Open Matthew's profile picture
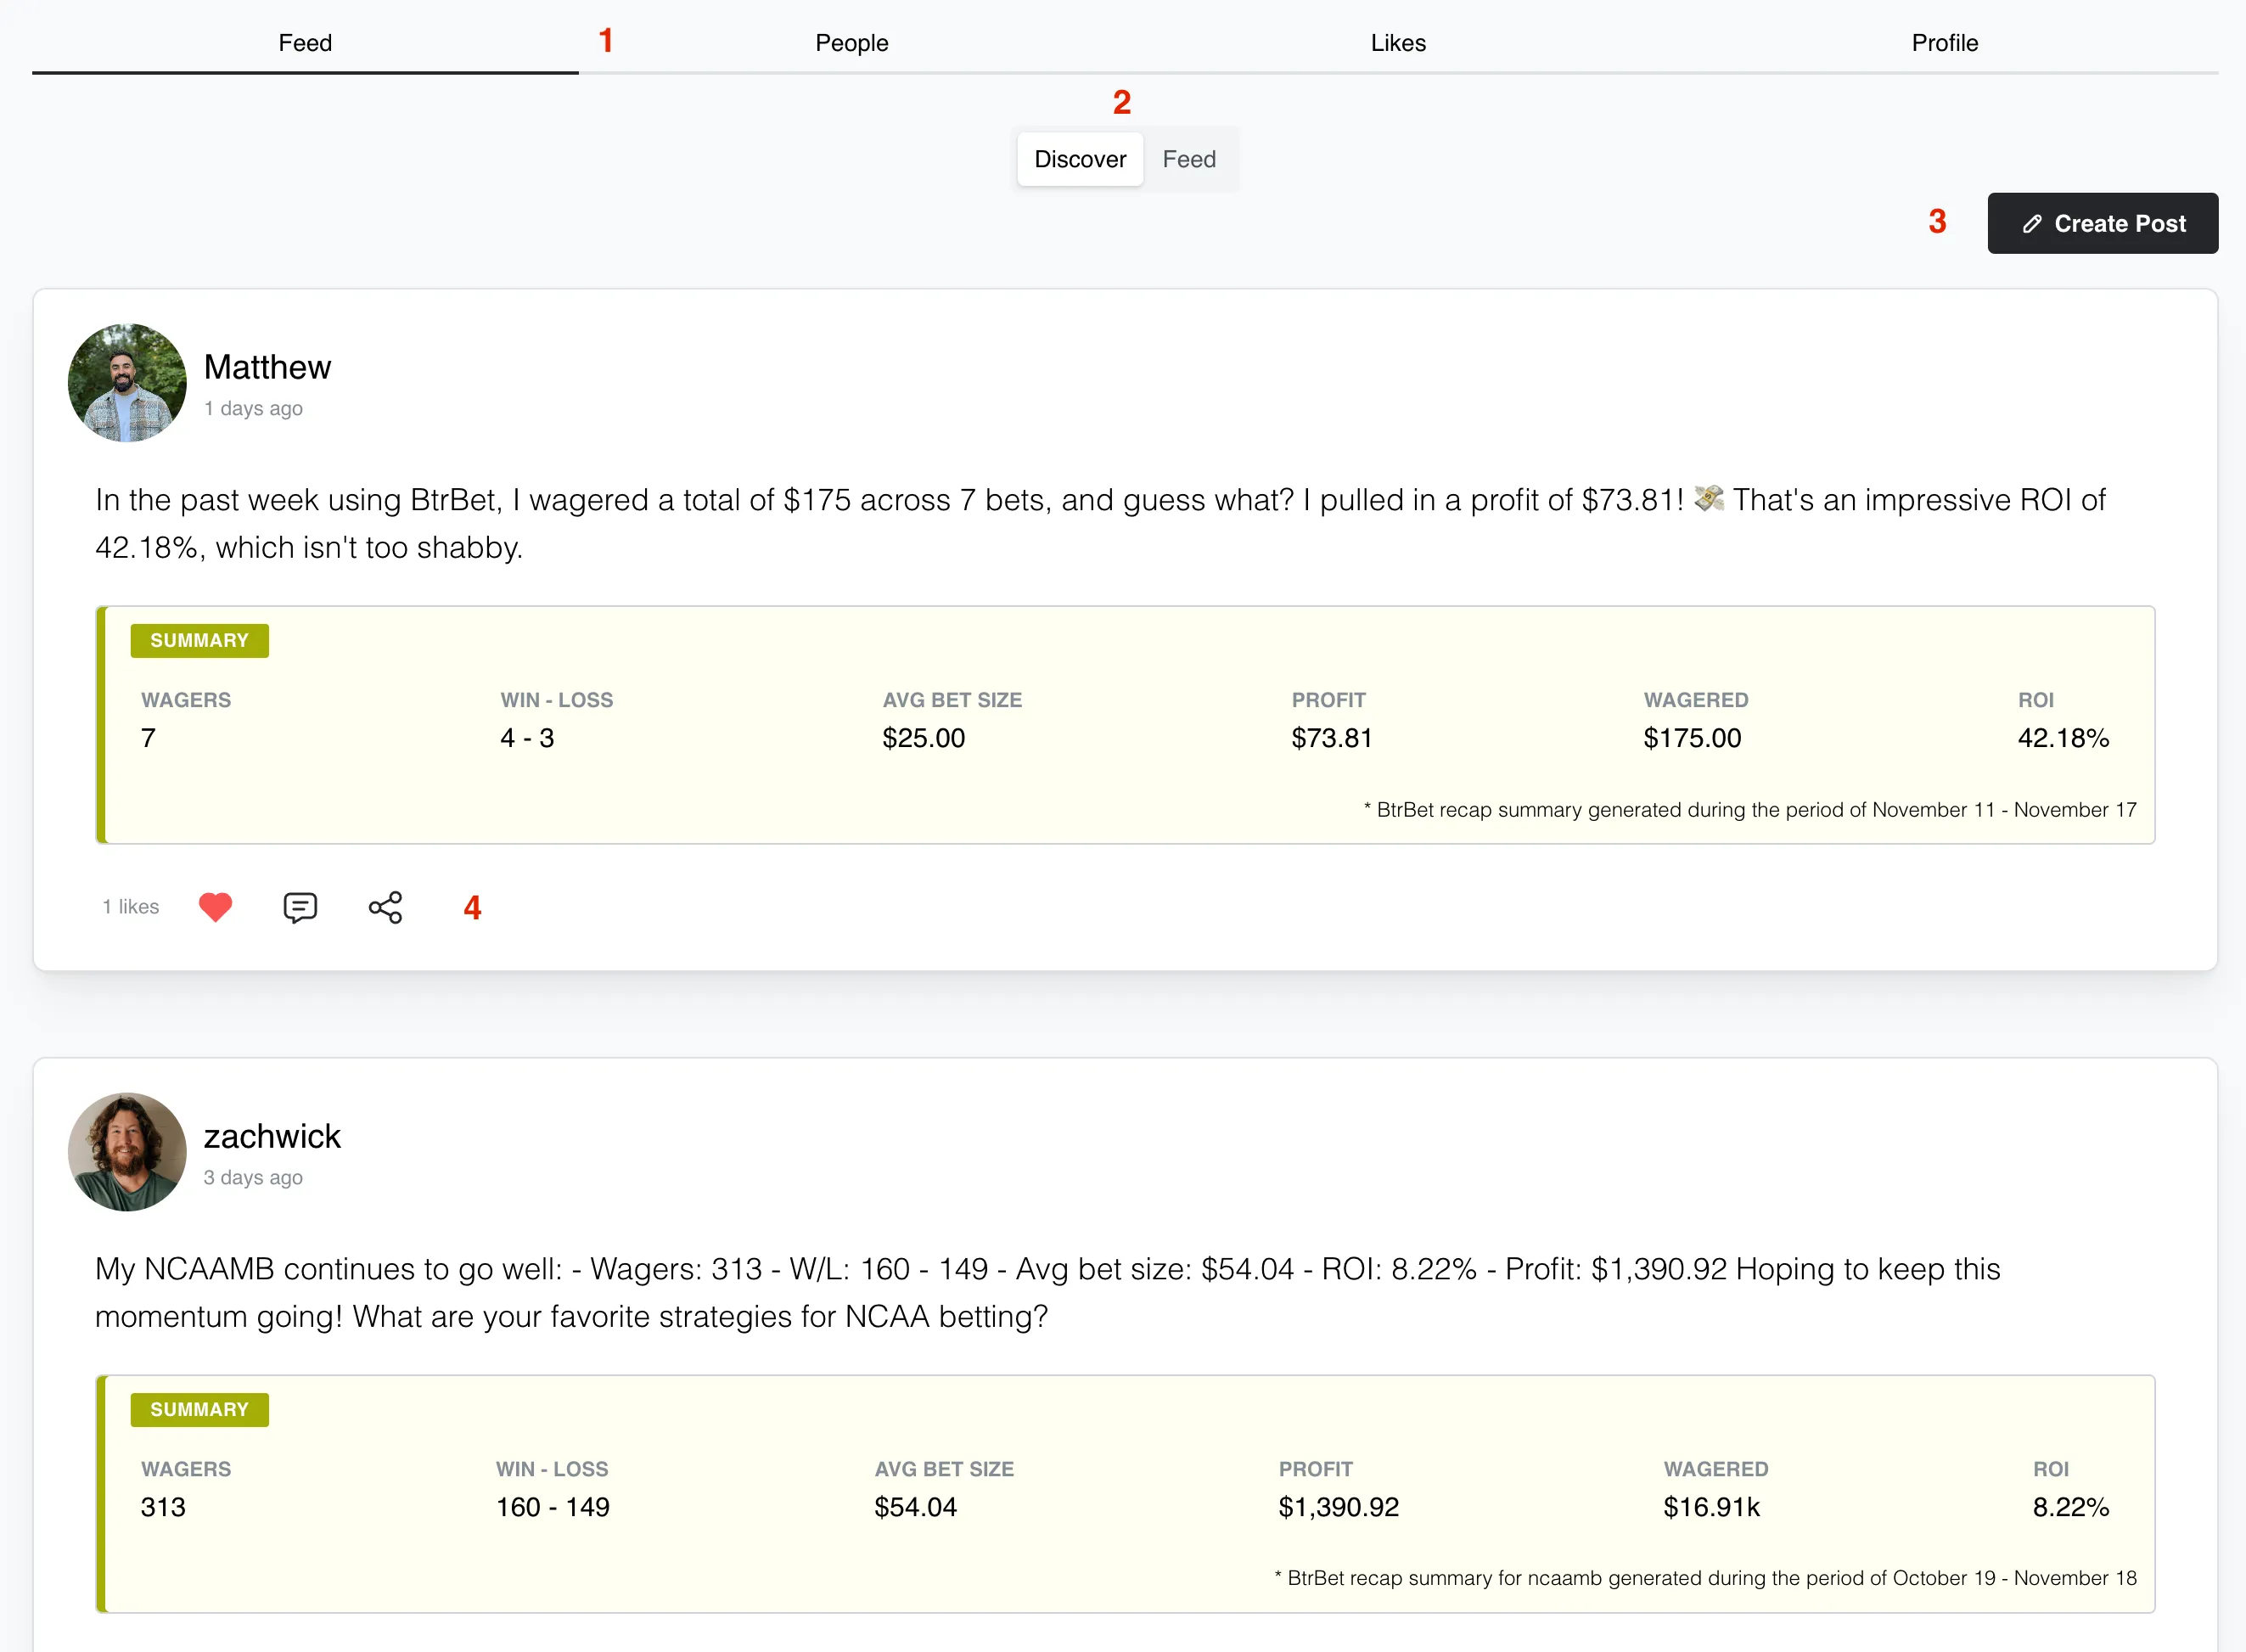This screenshot has height=1652, width=2246. (127, 383)
